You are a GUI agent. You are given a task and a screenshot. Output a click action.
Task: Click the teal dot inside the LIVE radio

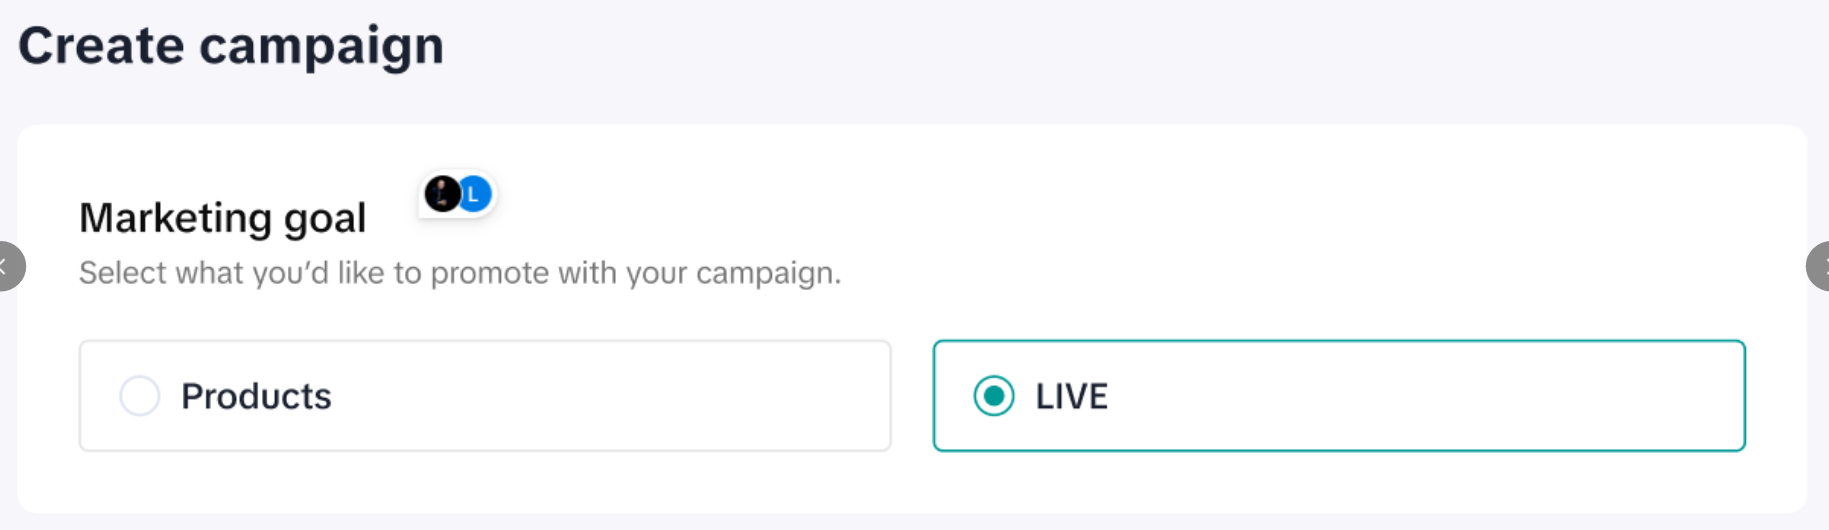[993, 396]
